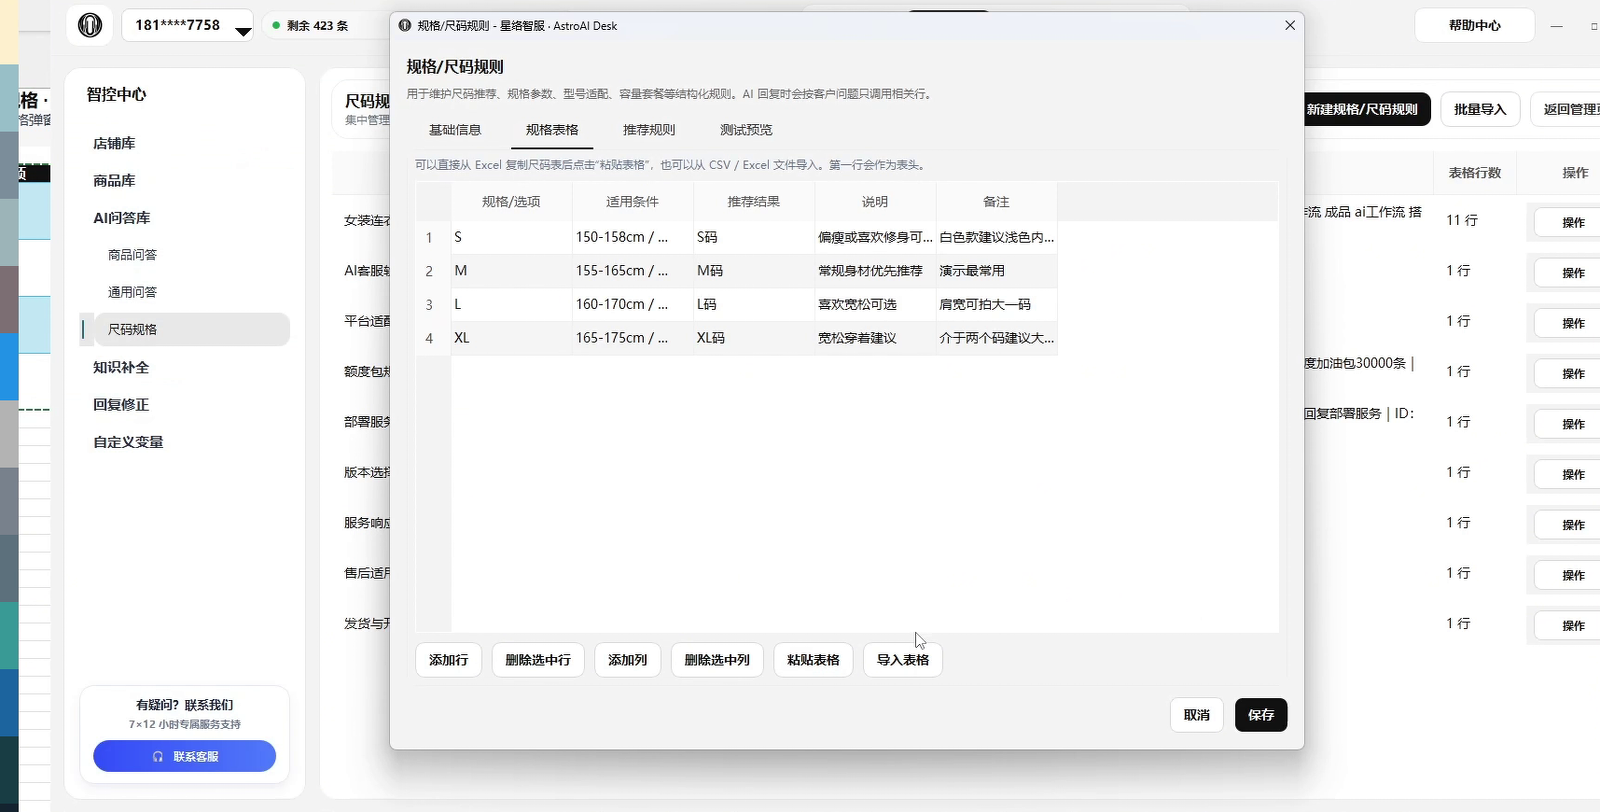Click the 演示最常用 note cell

996,271
